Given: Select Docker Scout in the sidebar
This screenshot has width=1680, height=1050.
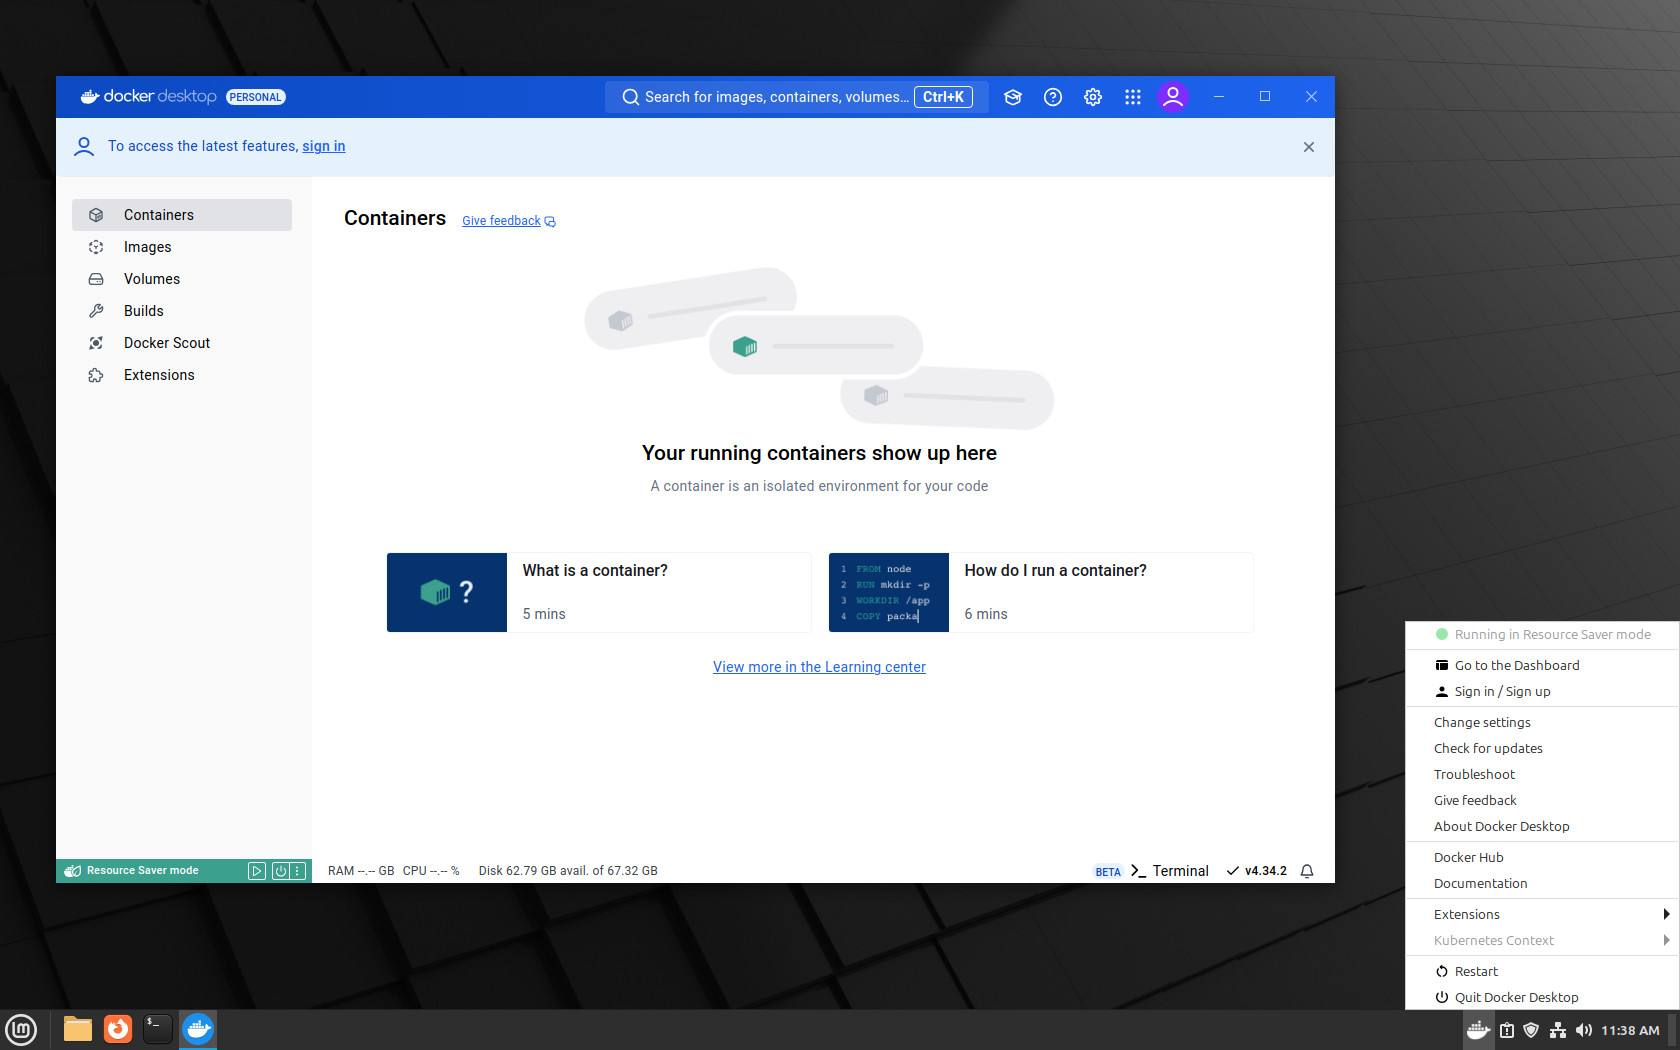Looking at the screenshot, I should click(182, 343).
